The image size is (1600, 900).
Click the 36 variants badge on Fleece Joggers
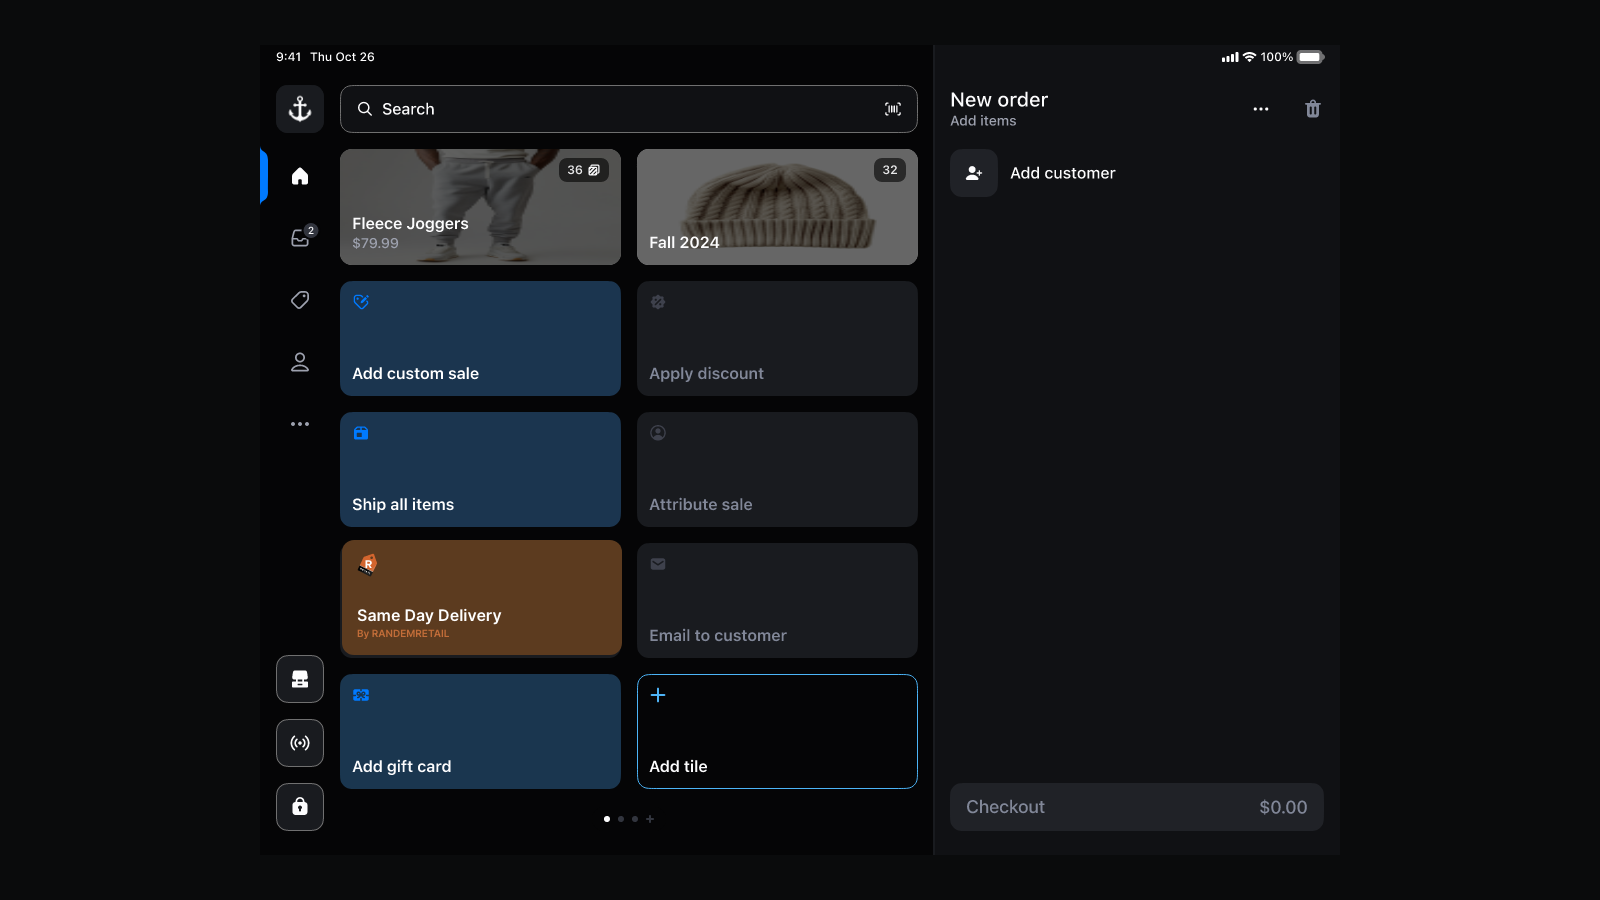coord(584,170)
